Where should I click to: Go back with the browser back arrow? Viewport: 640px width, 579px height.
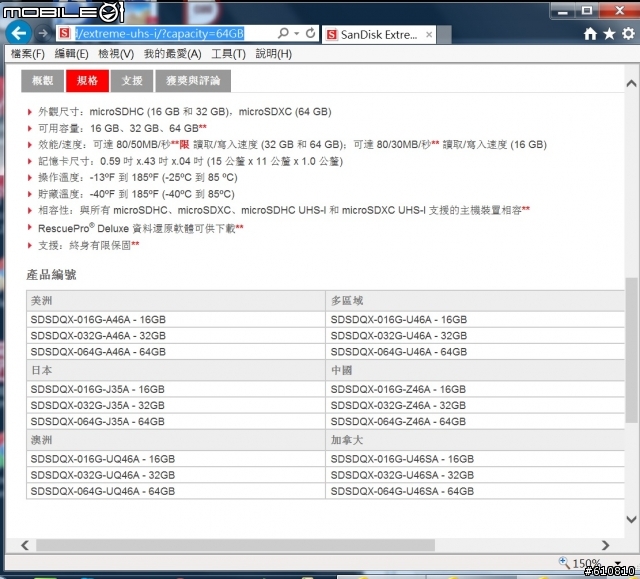point(18,33)
